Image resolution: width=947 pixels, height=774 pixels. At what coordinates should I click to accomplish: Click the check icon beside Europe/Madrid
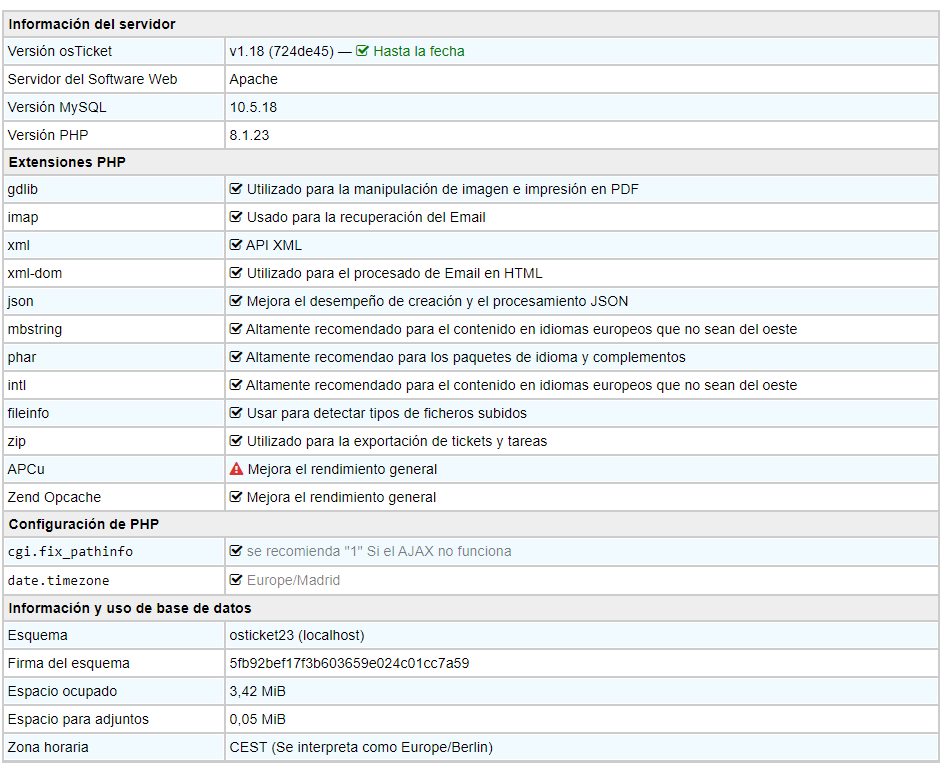(x=236, y=580)
